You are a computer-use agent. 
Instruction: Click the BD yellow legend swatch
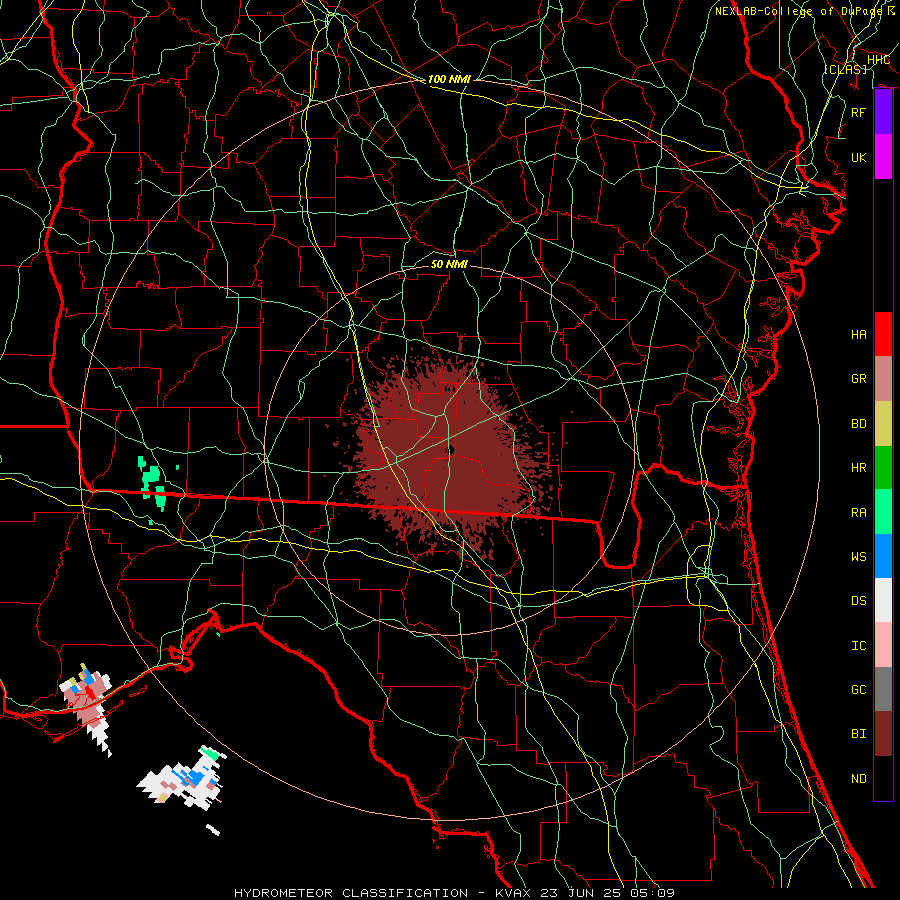click(883, 424)
